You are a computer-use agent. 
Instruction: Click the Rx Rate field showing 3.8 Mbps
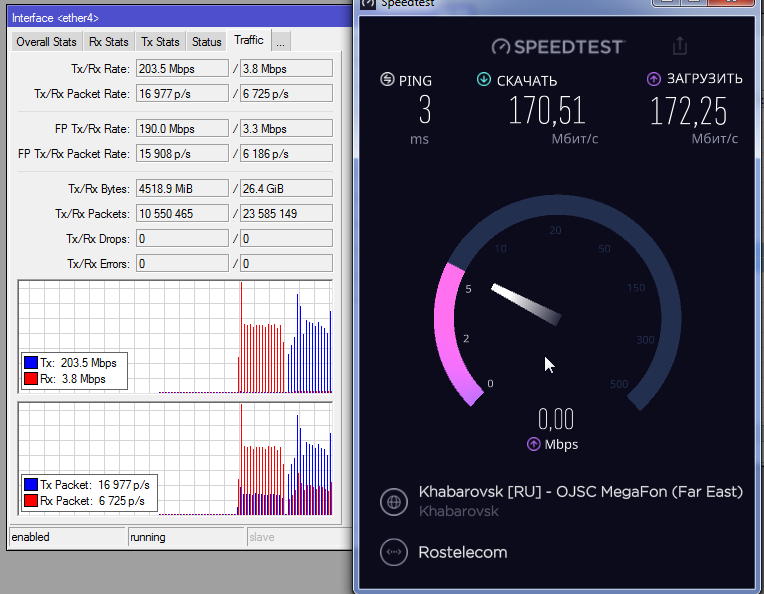[x=286, y=69]
